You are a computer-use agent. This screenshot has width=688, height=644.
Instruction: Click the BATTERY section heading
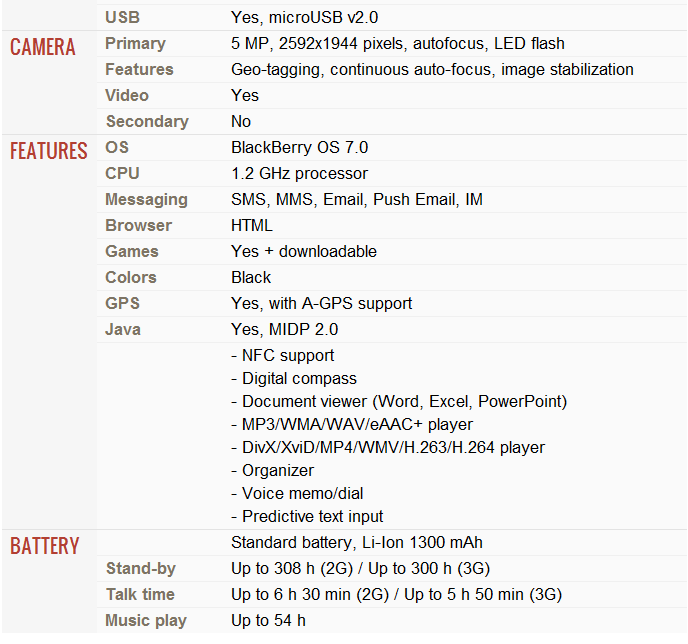coord(45,546)
